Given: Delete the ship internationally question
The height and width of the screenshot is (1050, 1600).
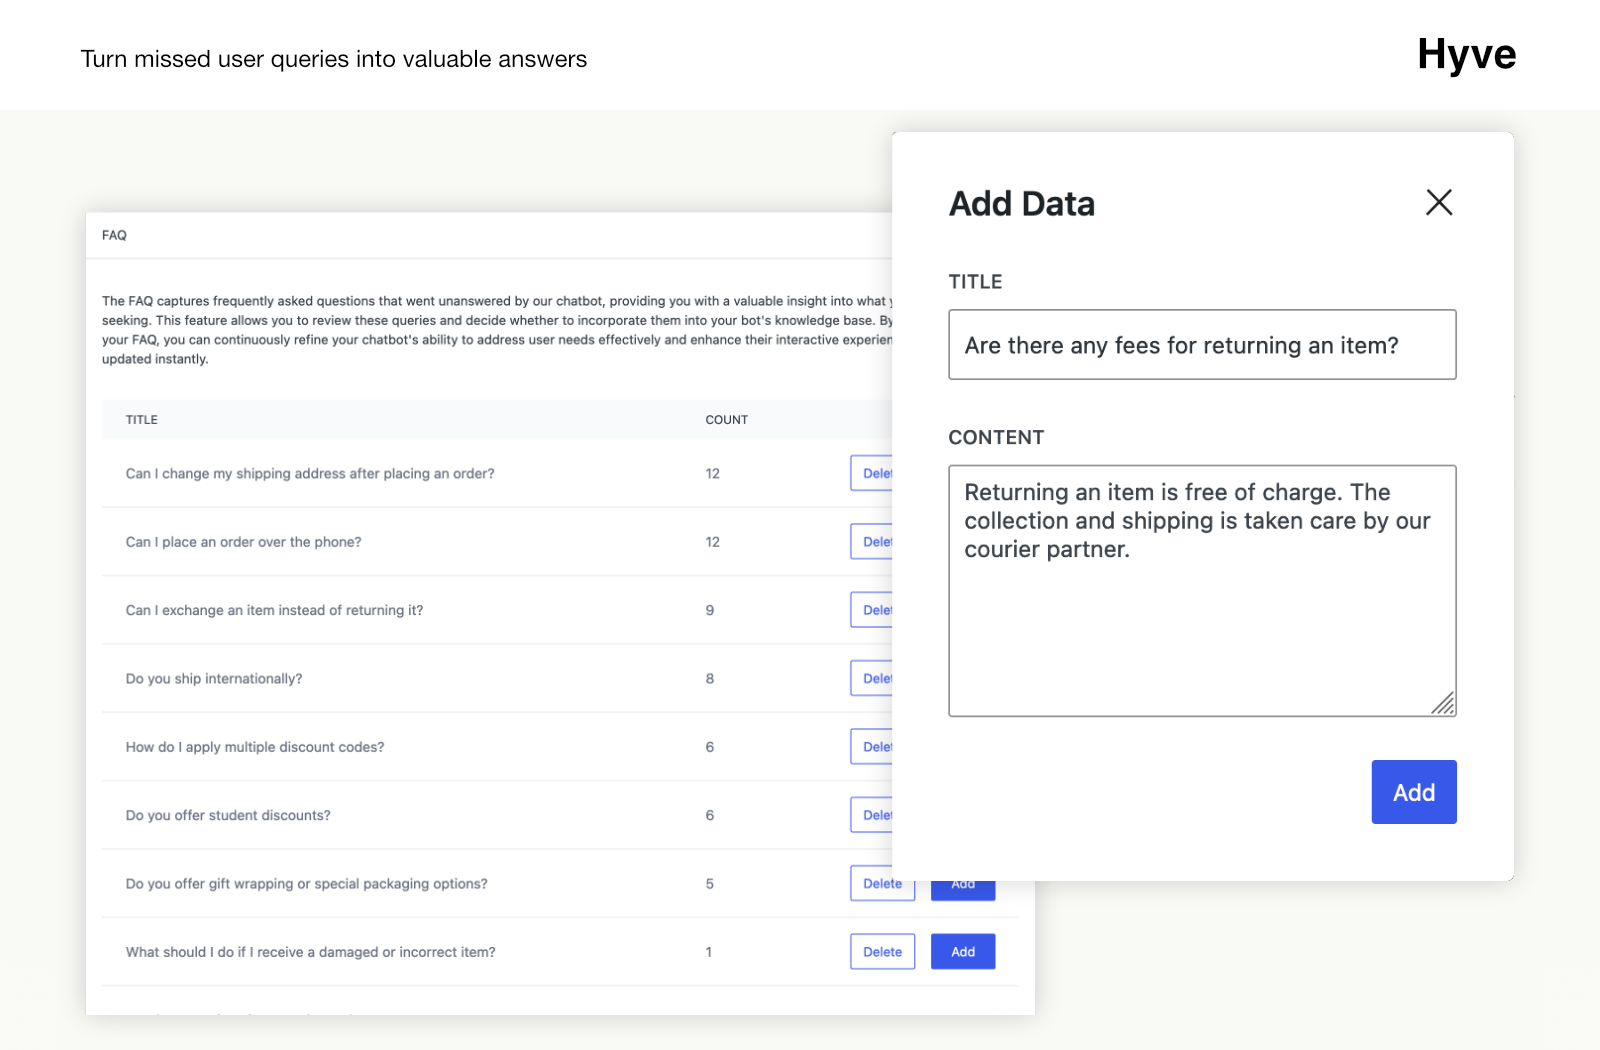Looking at the screenshot, I should [872, 679].
